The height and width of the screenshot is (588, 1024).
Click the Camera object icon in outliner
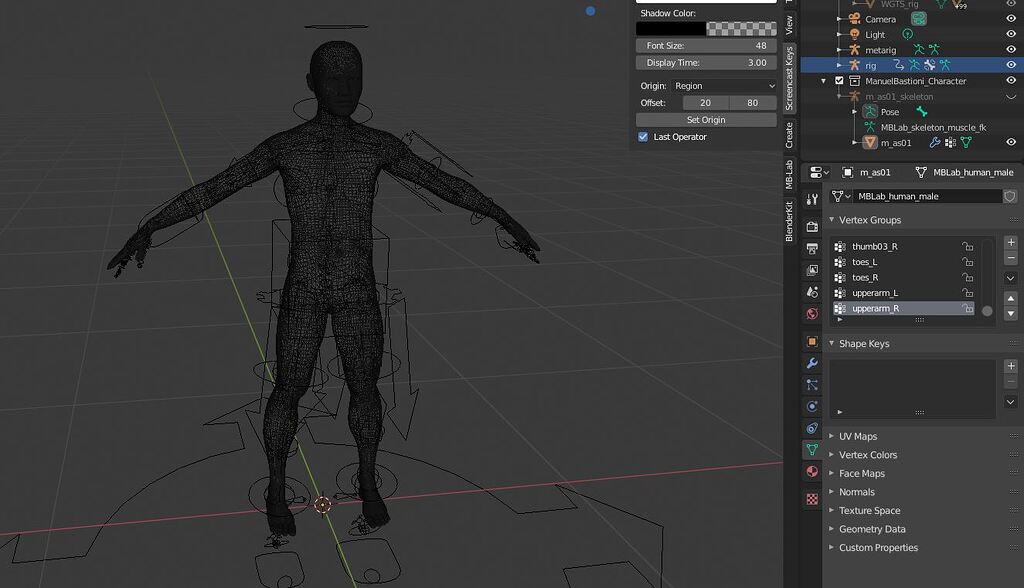pyautogui.click(x=854, y=18)
